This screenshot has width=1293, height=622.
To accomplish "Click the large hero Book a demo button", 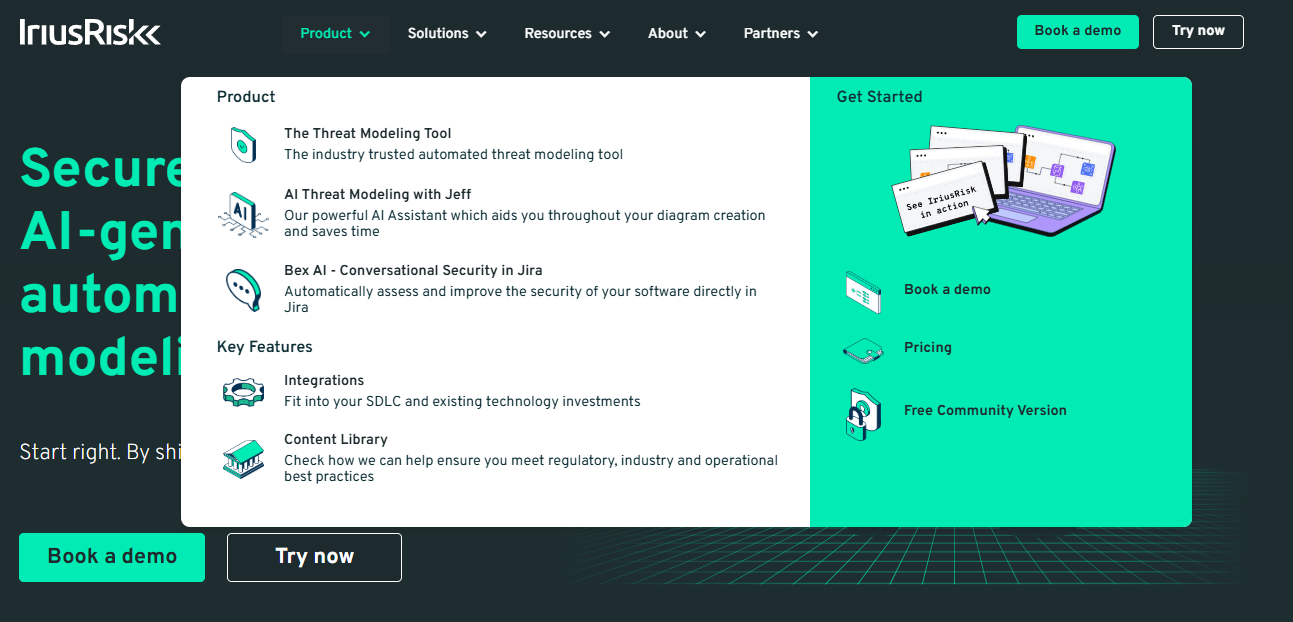I will pyautogui.click(x=112, y=557).
